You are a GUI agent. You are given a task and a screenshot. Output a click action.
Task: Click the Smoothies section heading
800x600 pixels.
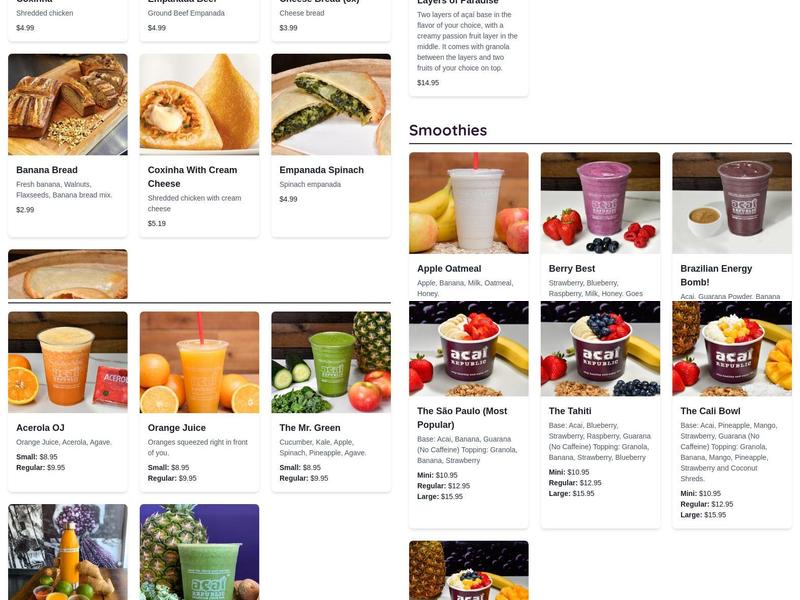coord(448,130)
